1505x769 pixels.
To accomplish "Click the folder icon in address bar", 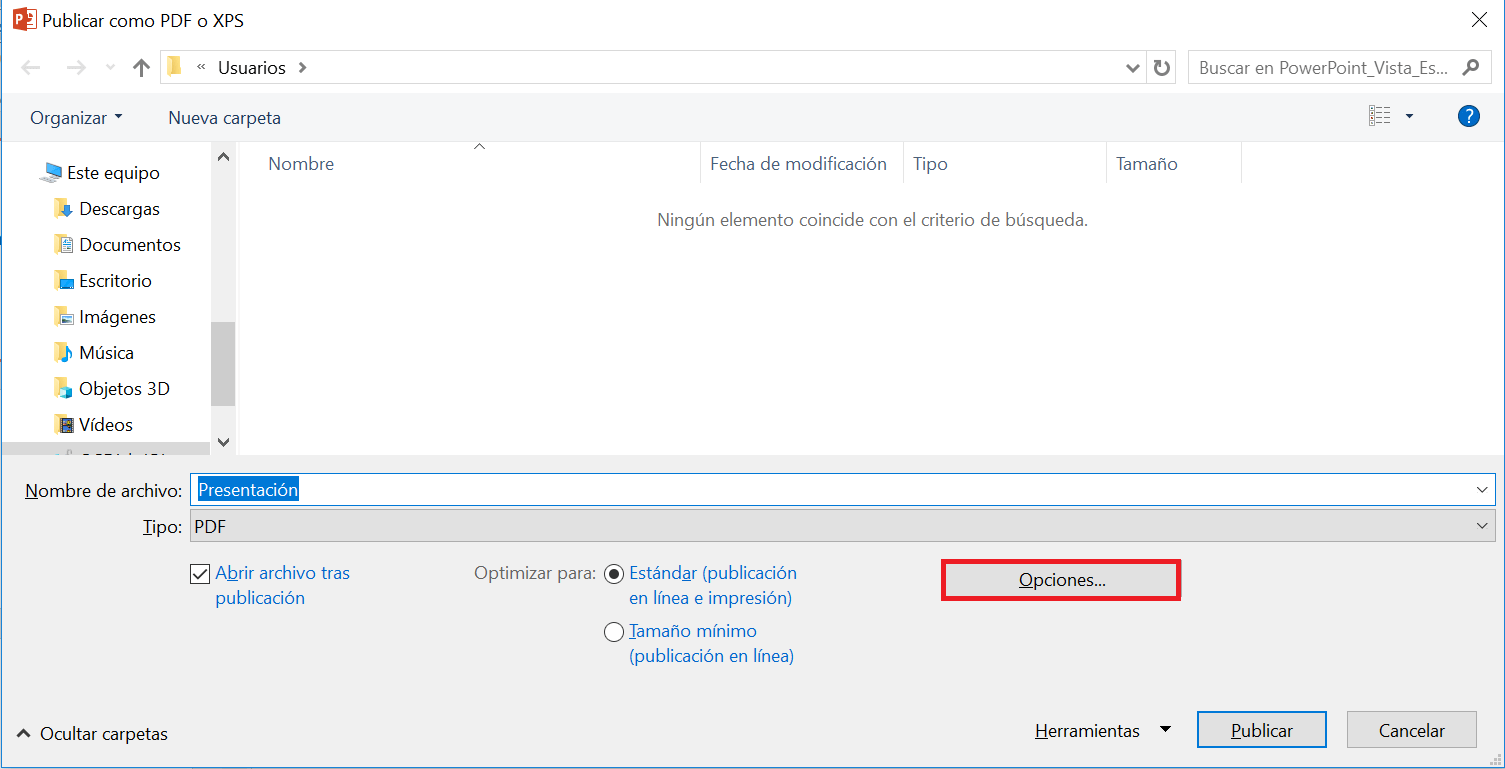I will [x=176, y=67].
